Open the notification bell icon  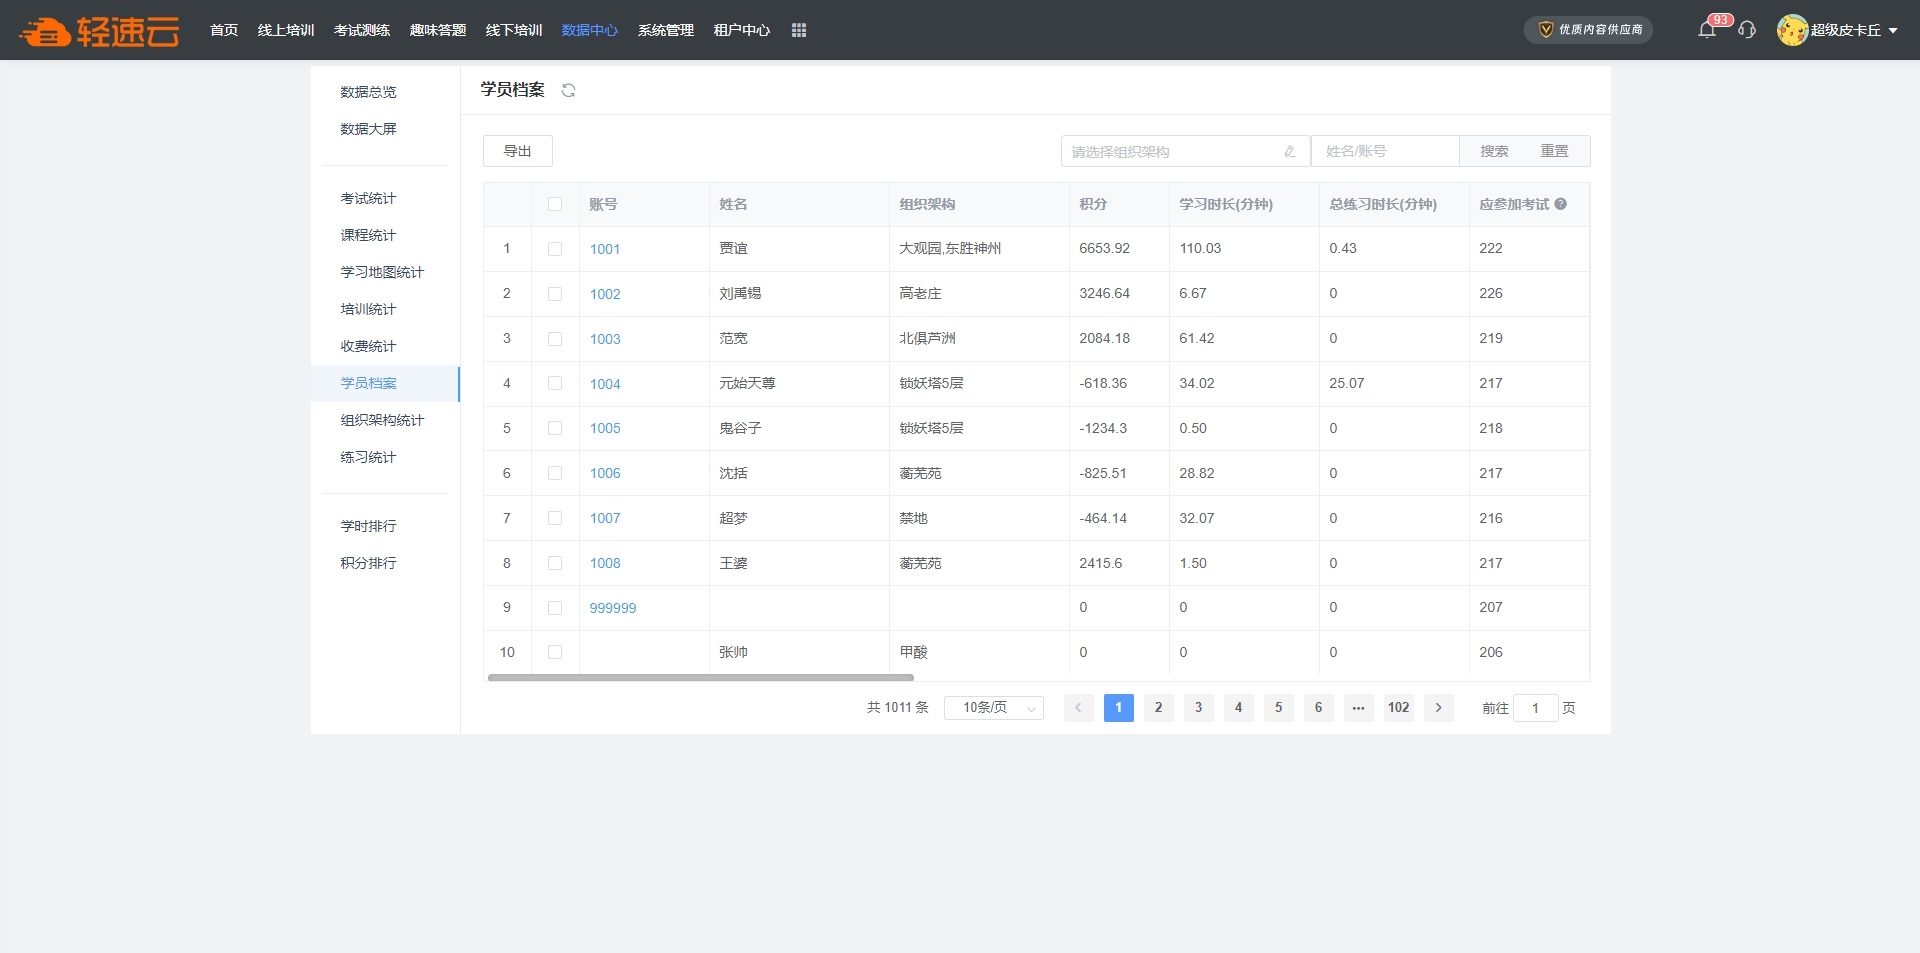tap(1707, 30)
